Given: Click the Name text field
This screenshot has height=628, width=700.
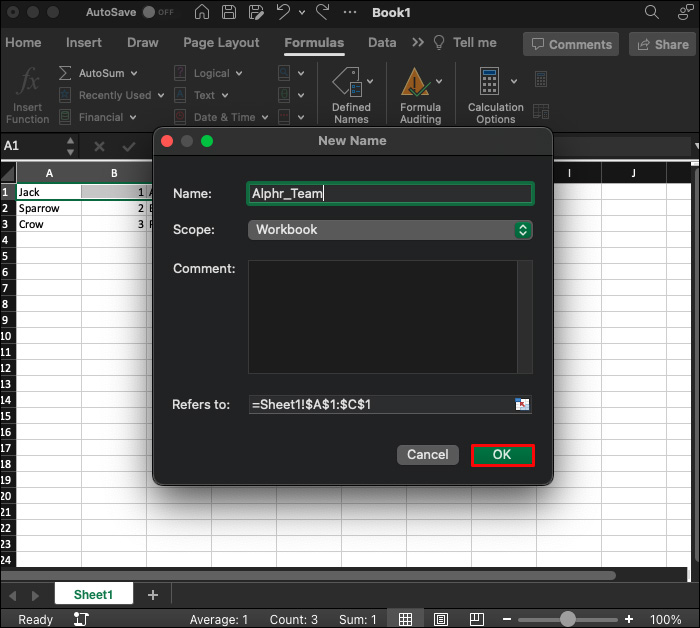Looking at the screenshot, I should (390, 194).
